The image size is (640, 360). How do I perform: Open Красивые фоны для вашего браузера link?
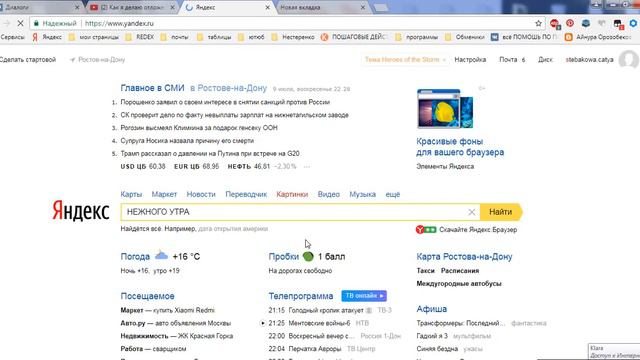click(x=460, y=147)
